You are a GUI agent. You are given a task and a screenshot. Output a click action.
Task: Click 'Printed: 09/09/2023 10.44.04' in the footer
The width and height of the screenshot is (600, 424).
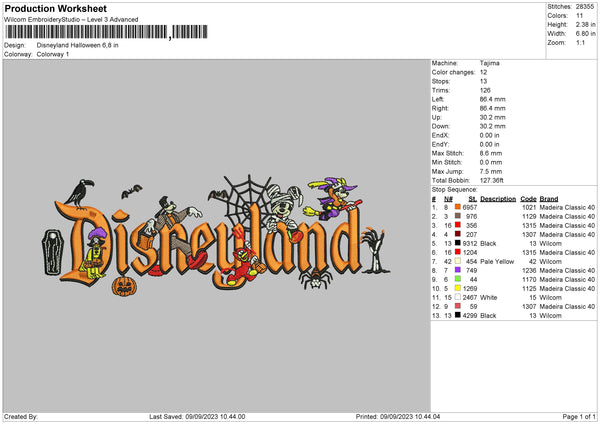[x=398, y=417]
